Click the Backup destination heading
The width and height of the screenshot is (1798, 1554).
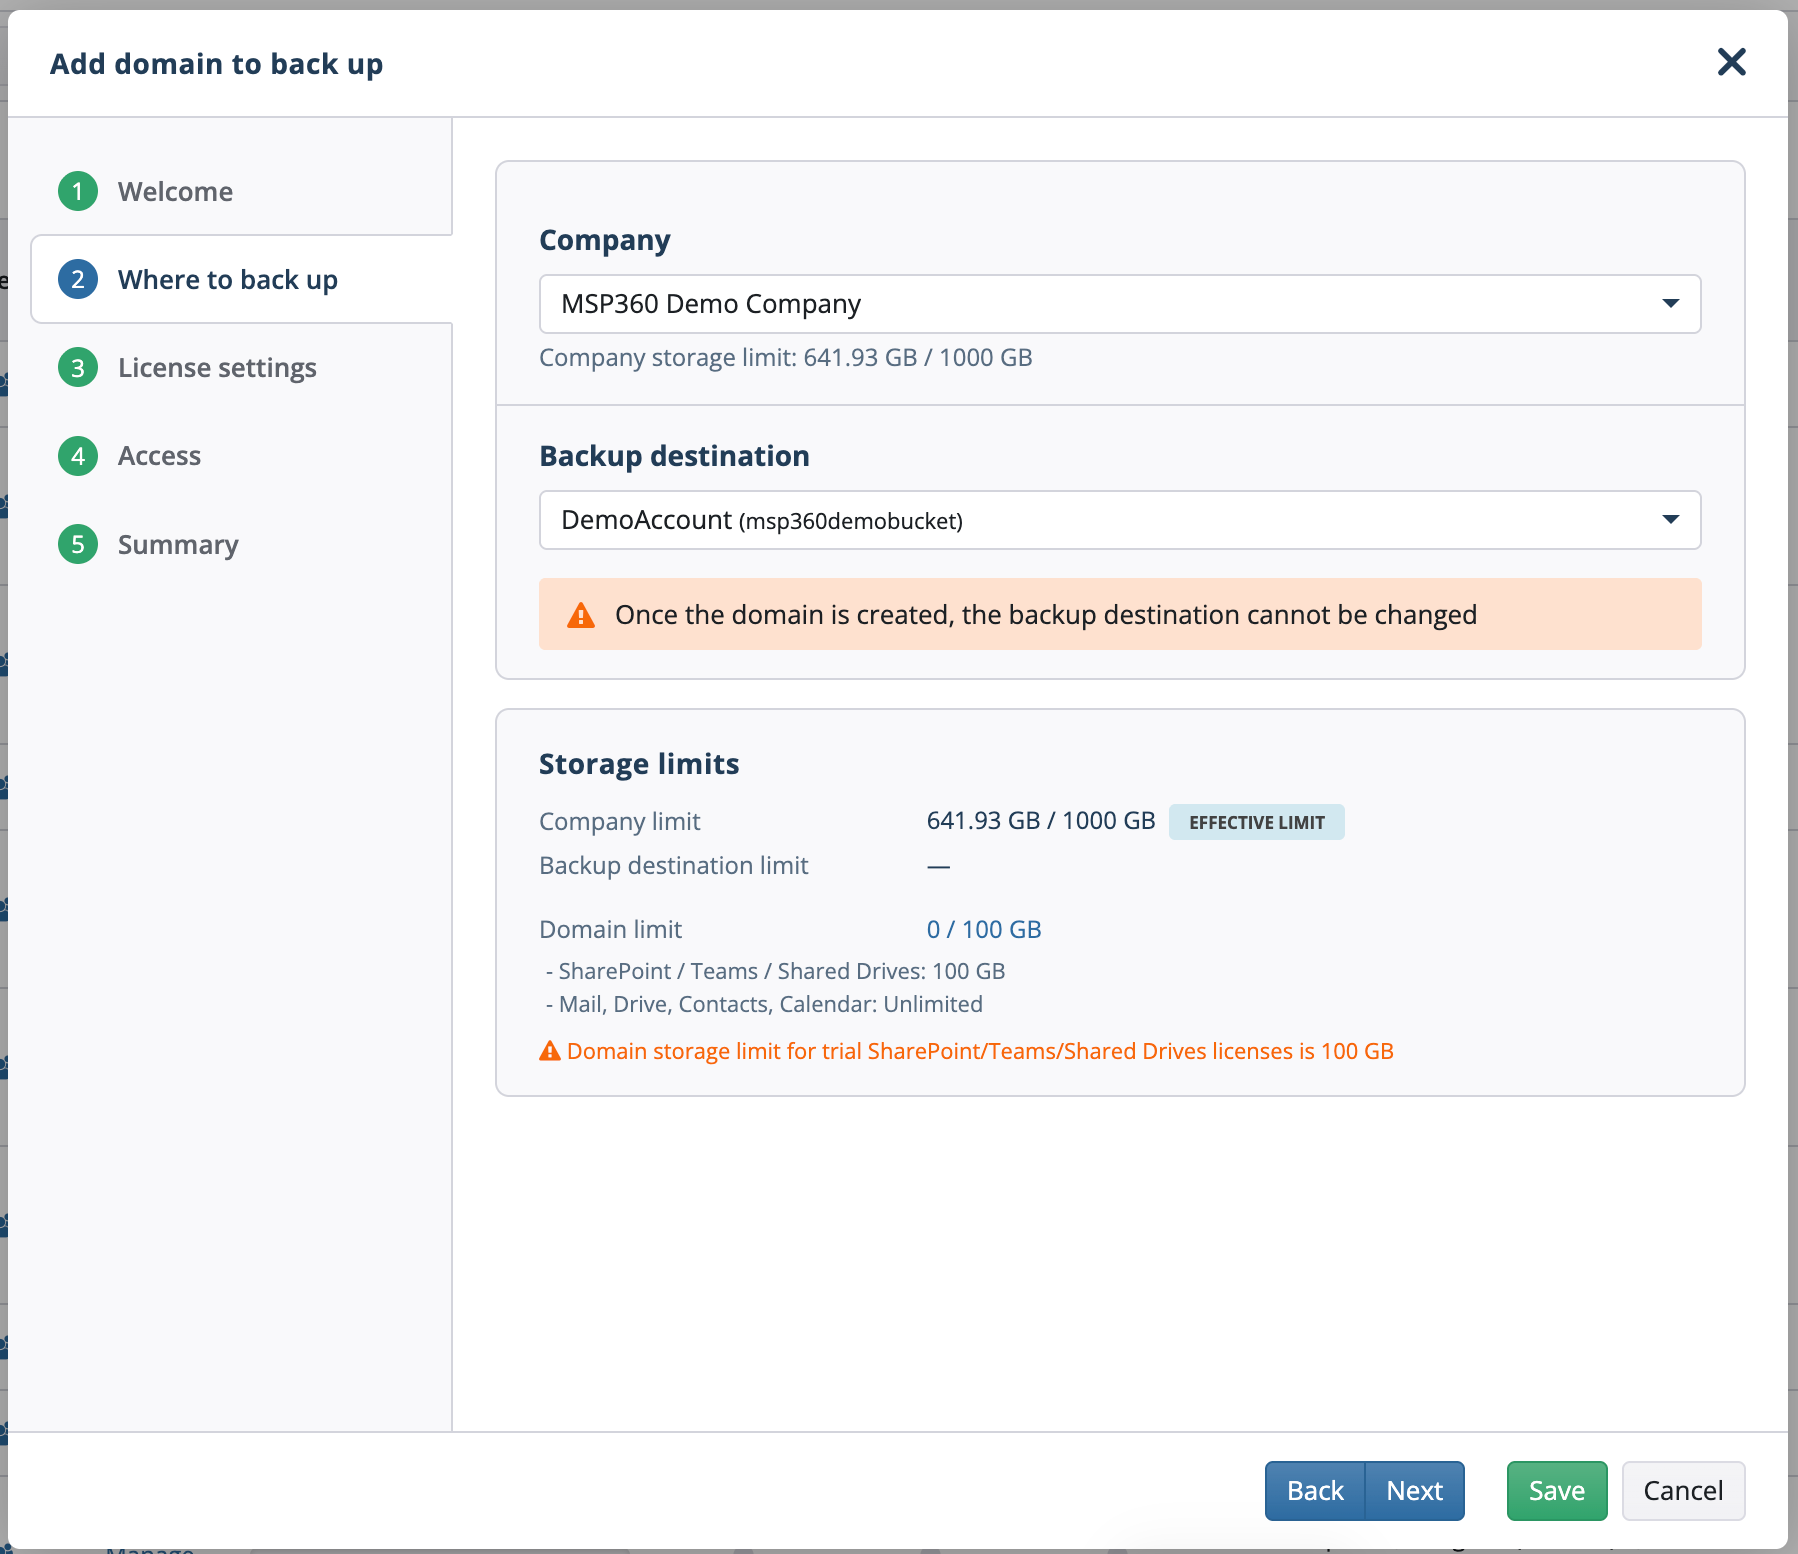(674, 456)
